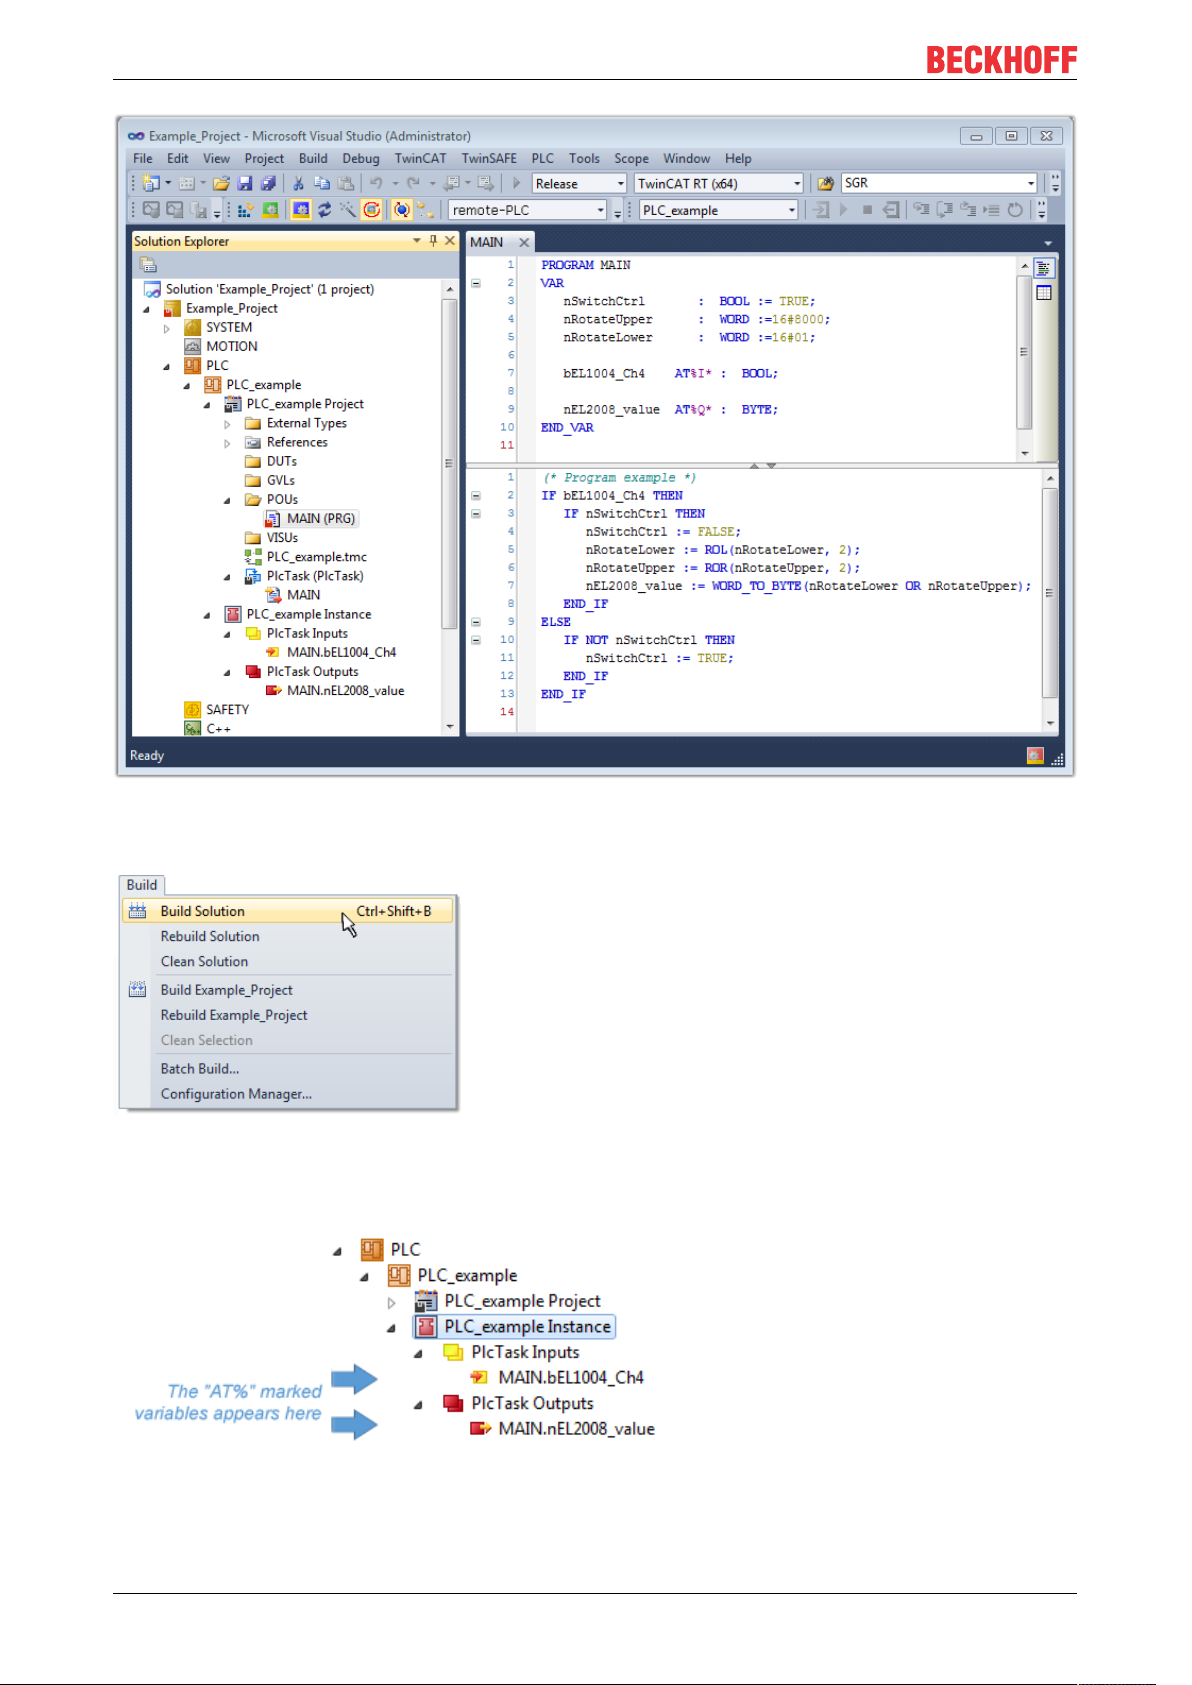Click the Open File folder icon
Image resolution: width=1192 pixels, height=1685 pixels.
[221, 184]
